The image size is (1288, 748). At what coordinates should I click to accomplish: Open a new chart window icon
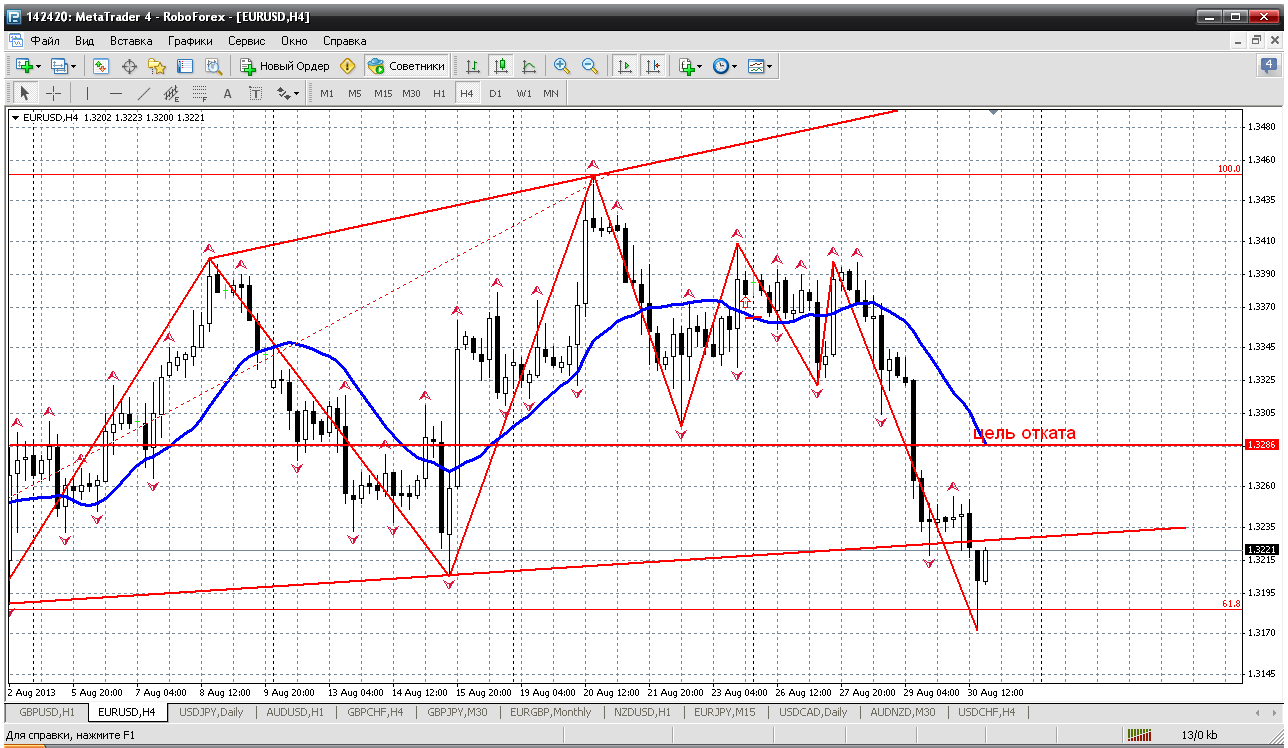point(25,66)
